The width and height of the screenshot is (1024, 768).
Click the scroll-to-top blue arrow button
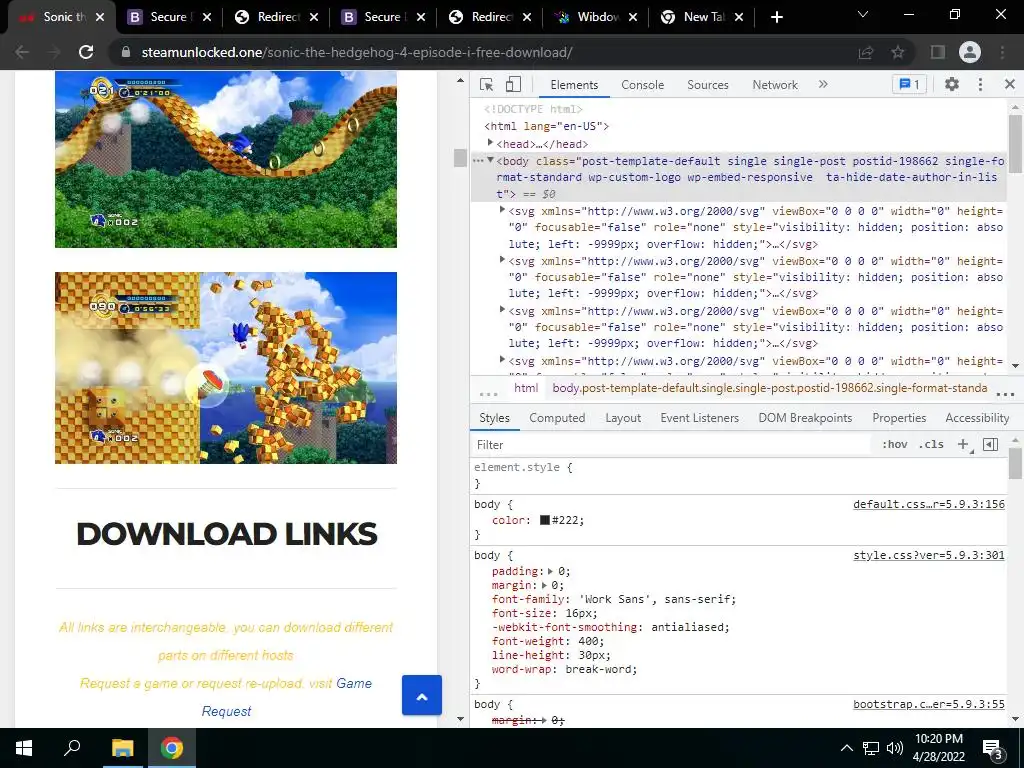pyautogui.click(x=422, y=696)
